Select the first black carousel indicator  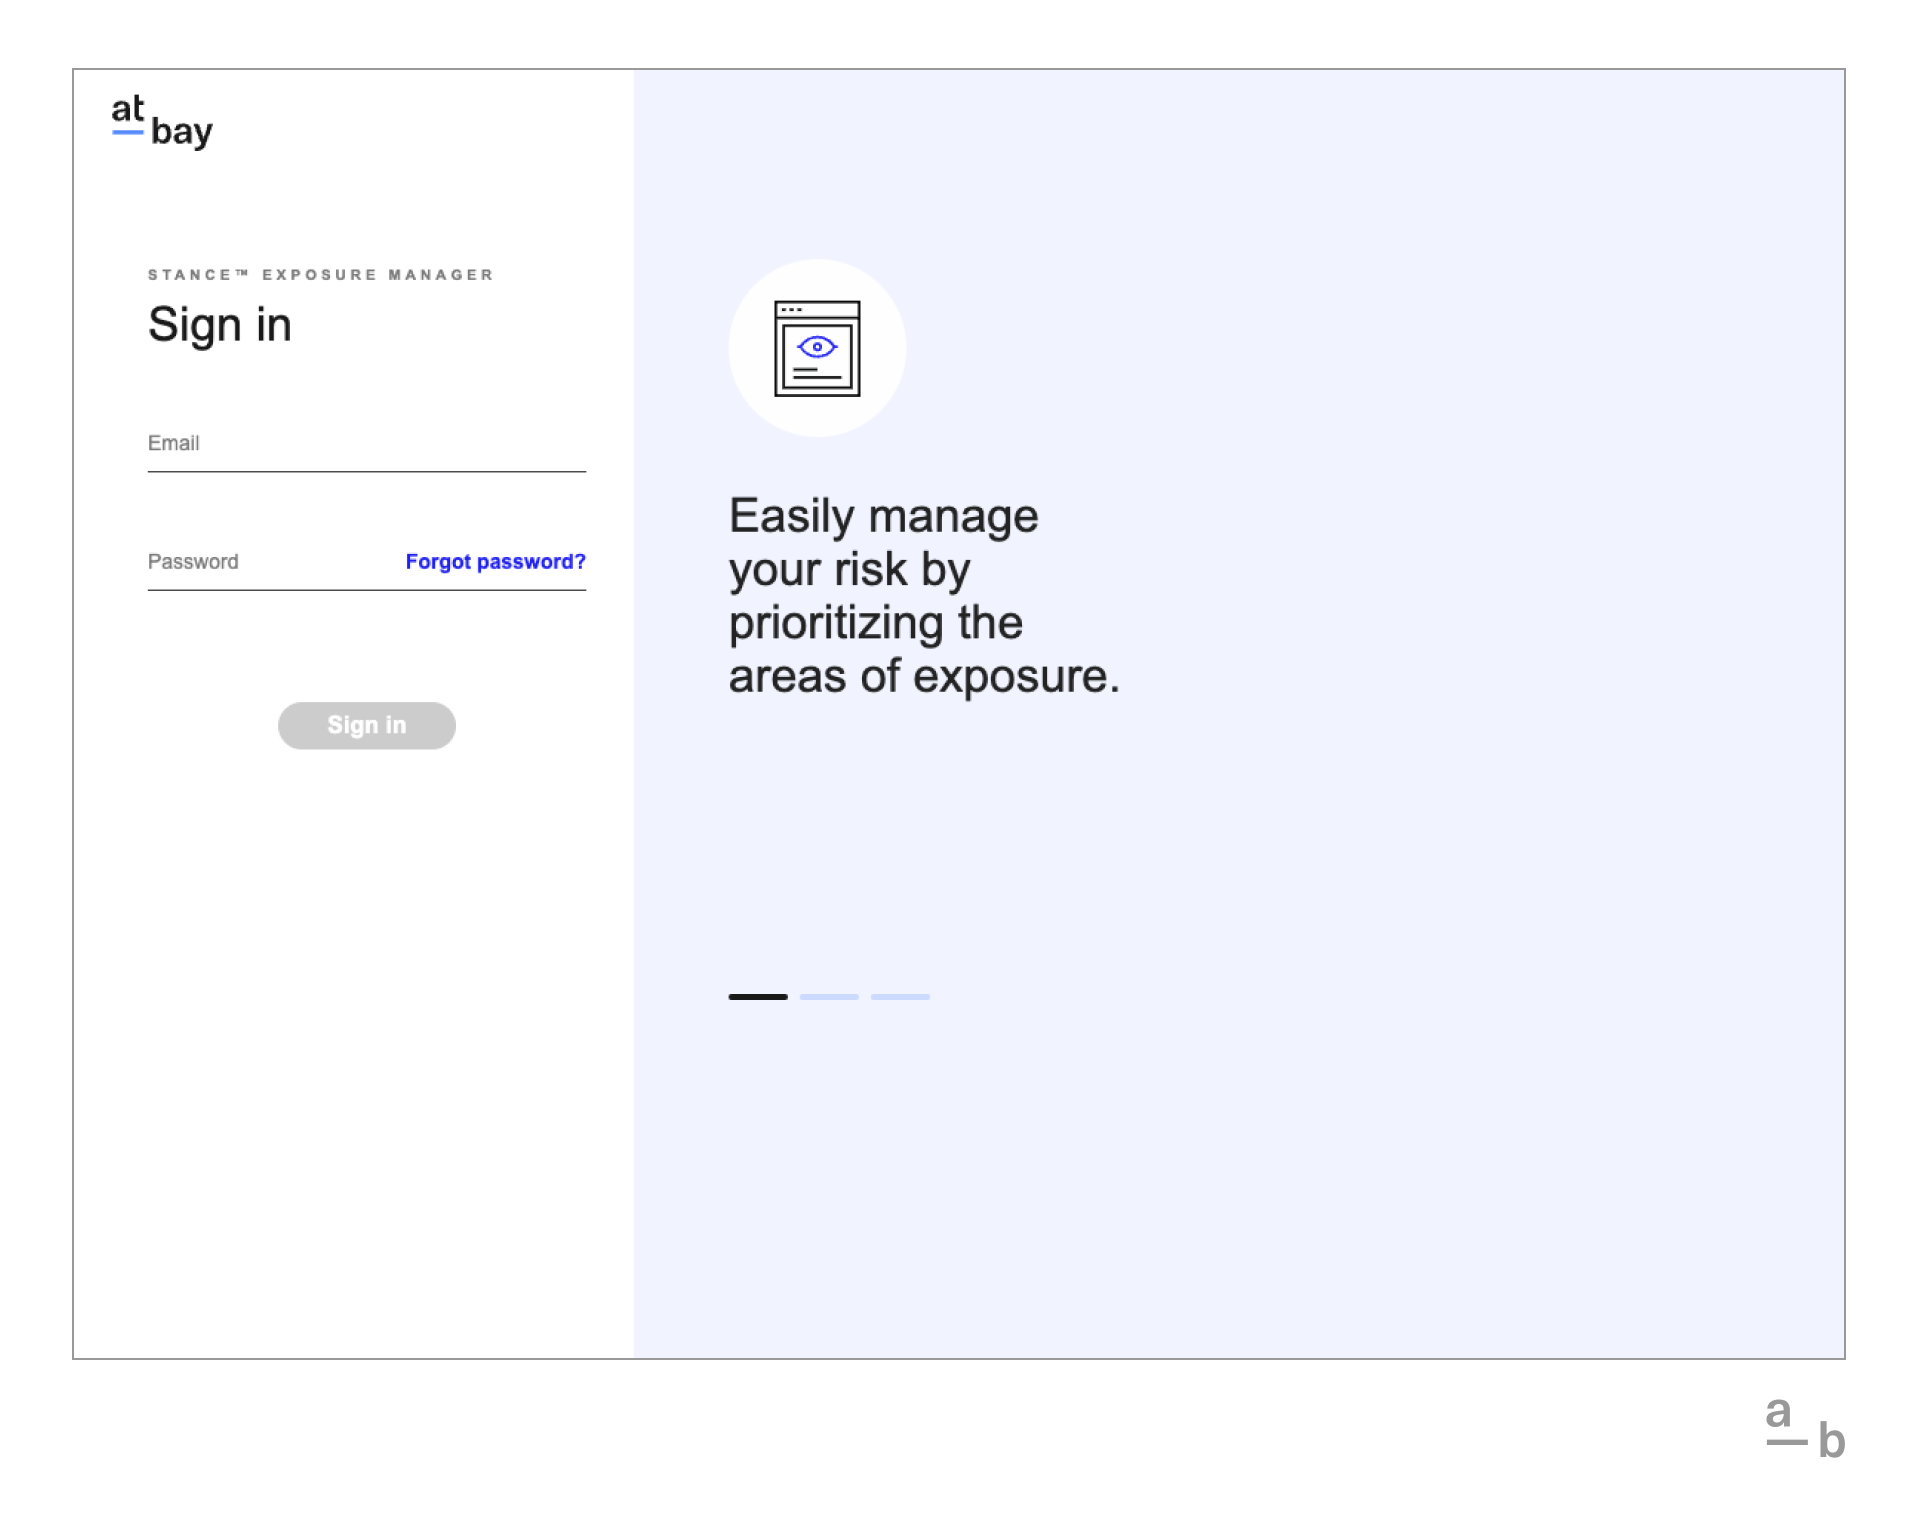(x=758, y=996)
